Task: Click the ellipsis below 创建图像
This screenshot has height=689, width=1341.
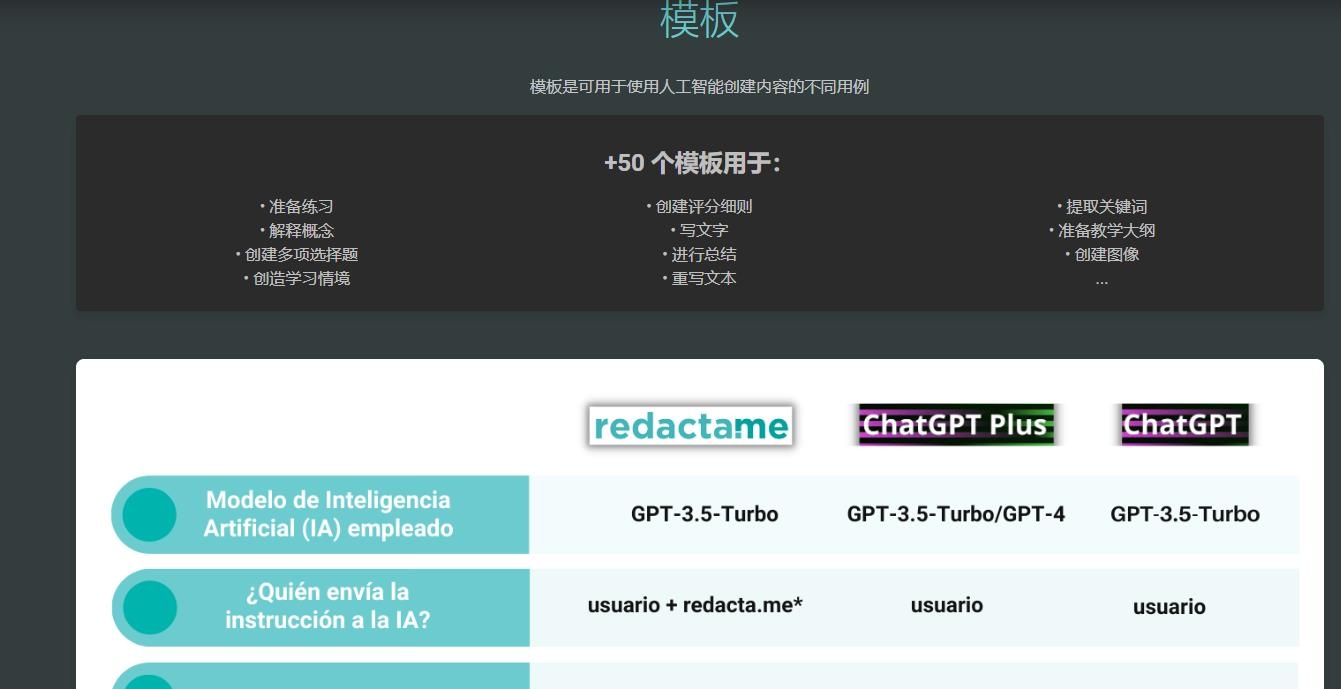Action: click(x=1102, y=281)
